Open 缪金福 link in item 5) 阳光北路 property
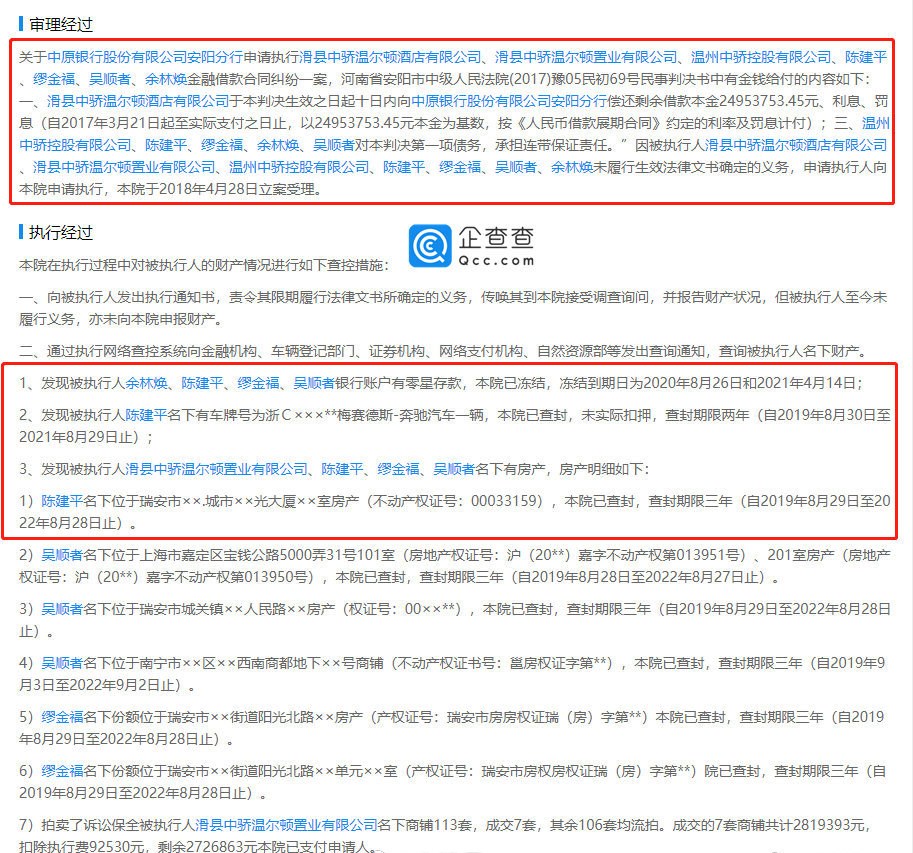Screen dimensions: 913x853 (62, 717)
